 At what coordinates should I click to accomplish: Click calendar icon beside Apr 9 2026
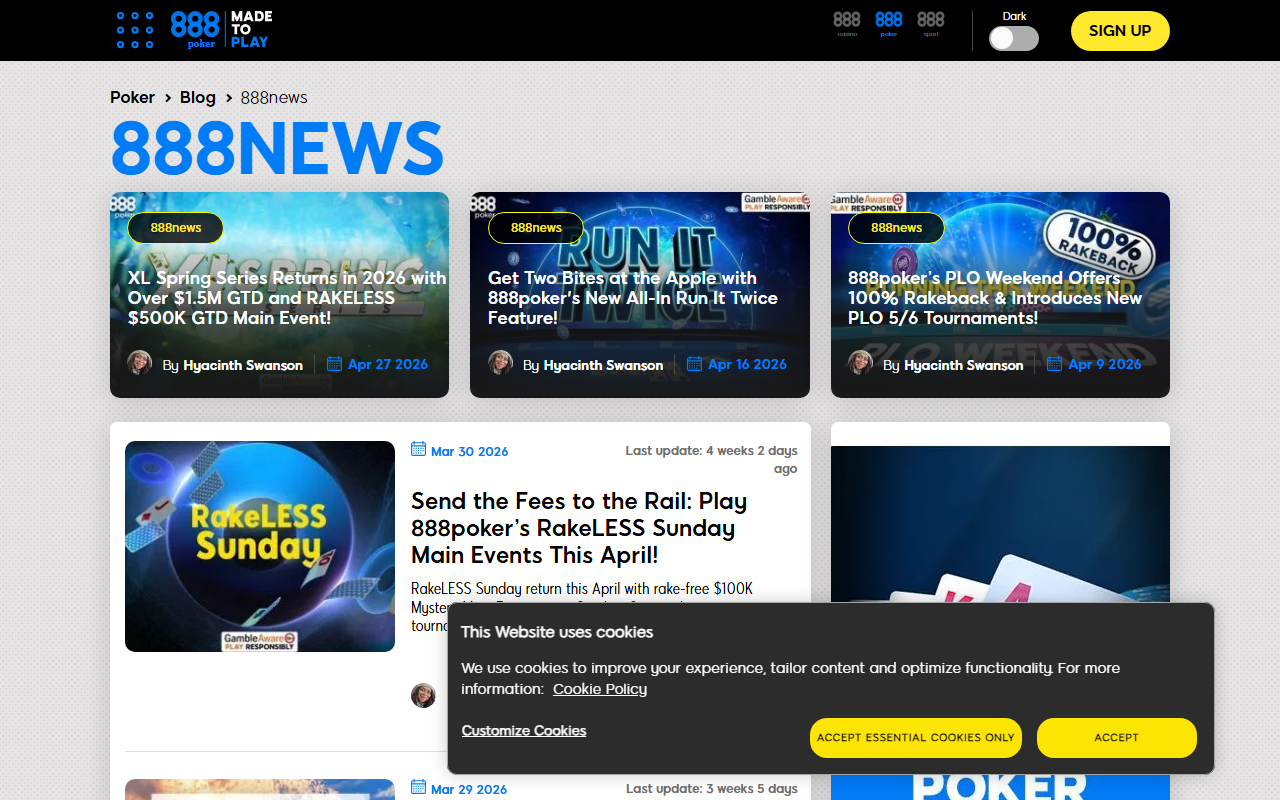coord(1054,364)
